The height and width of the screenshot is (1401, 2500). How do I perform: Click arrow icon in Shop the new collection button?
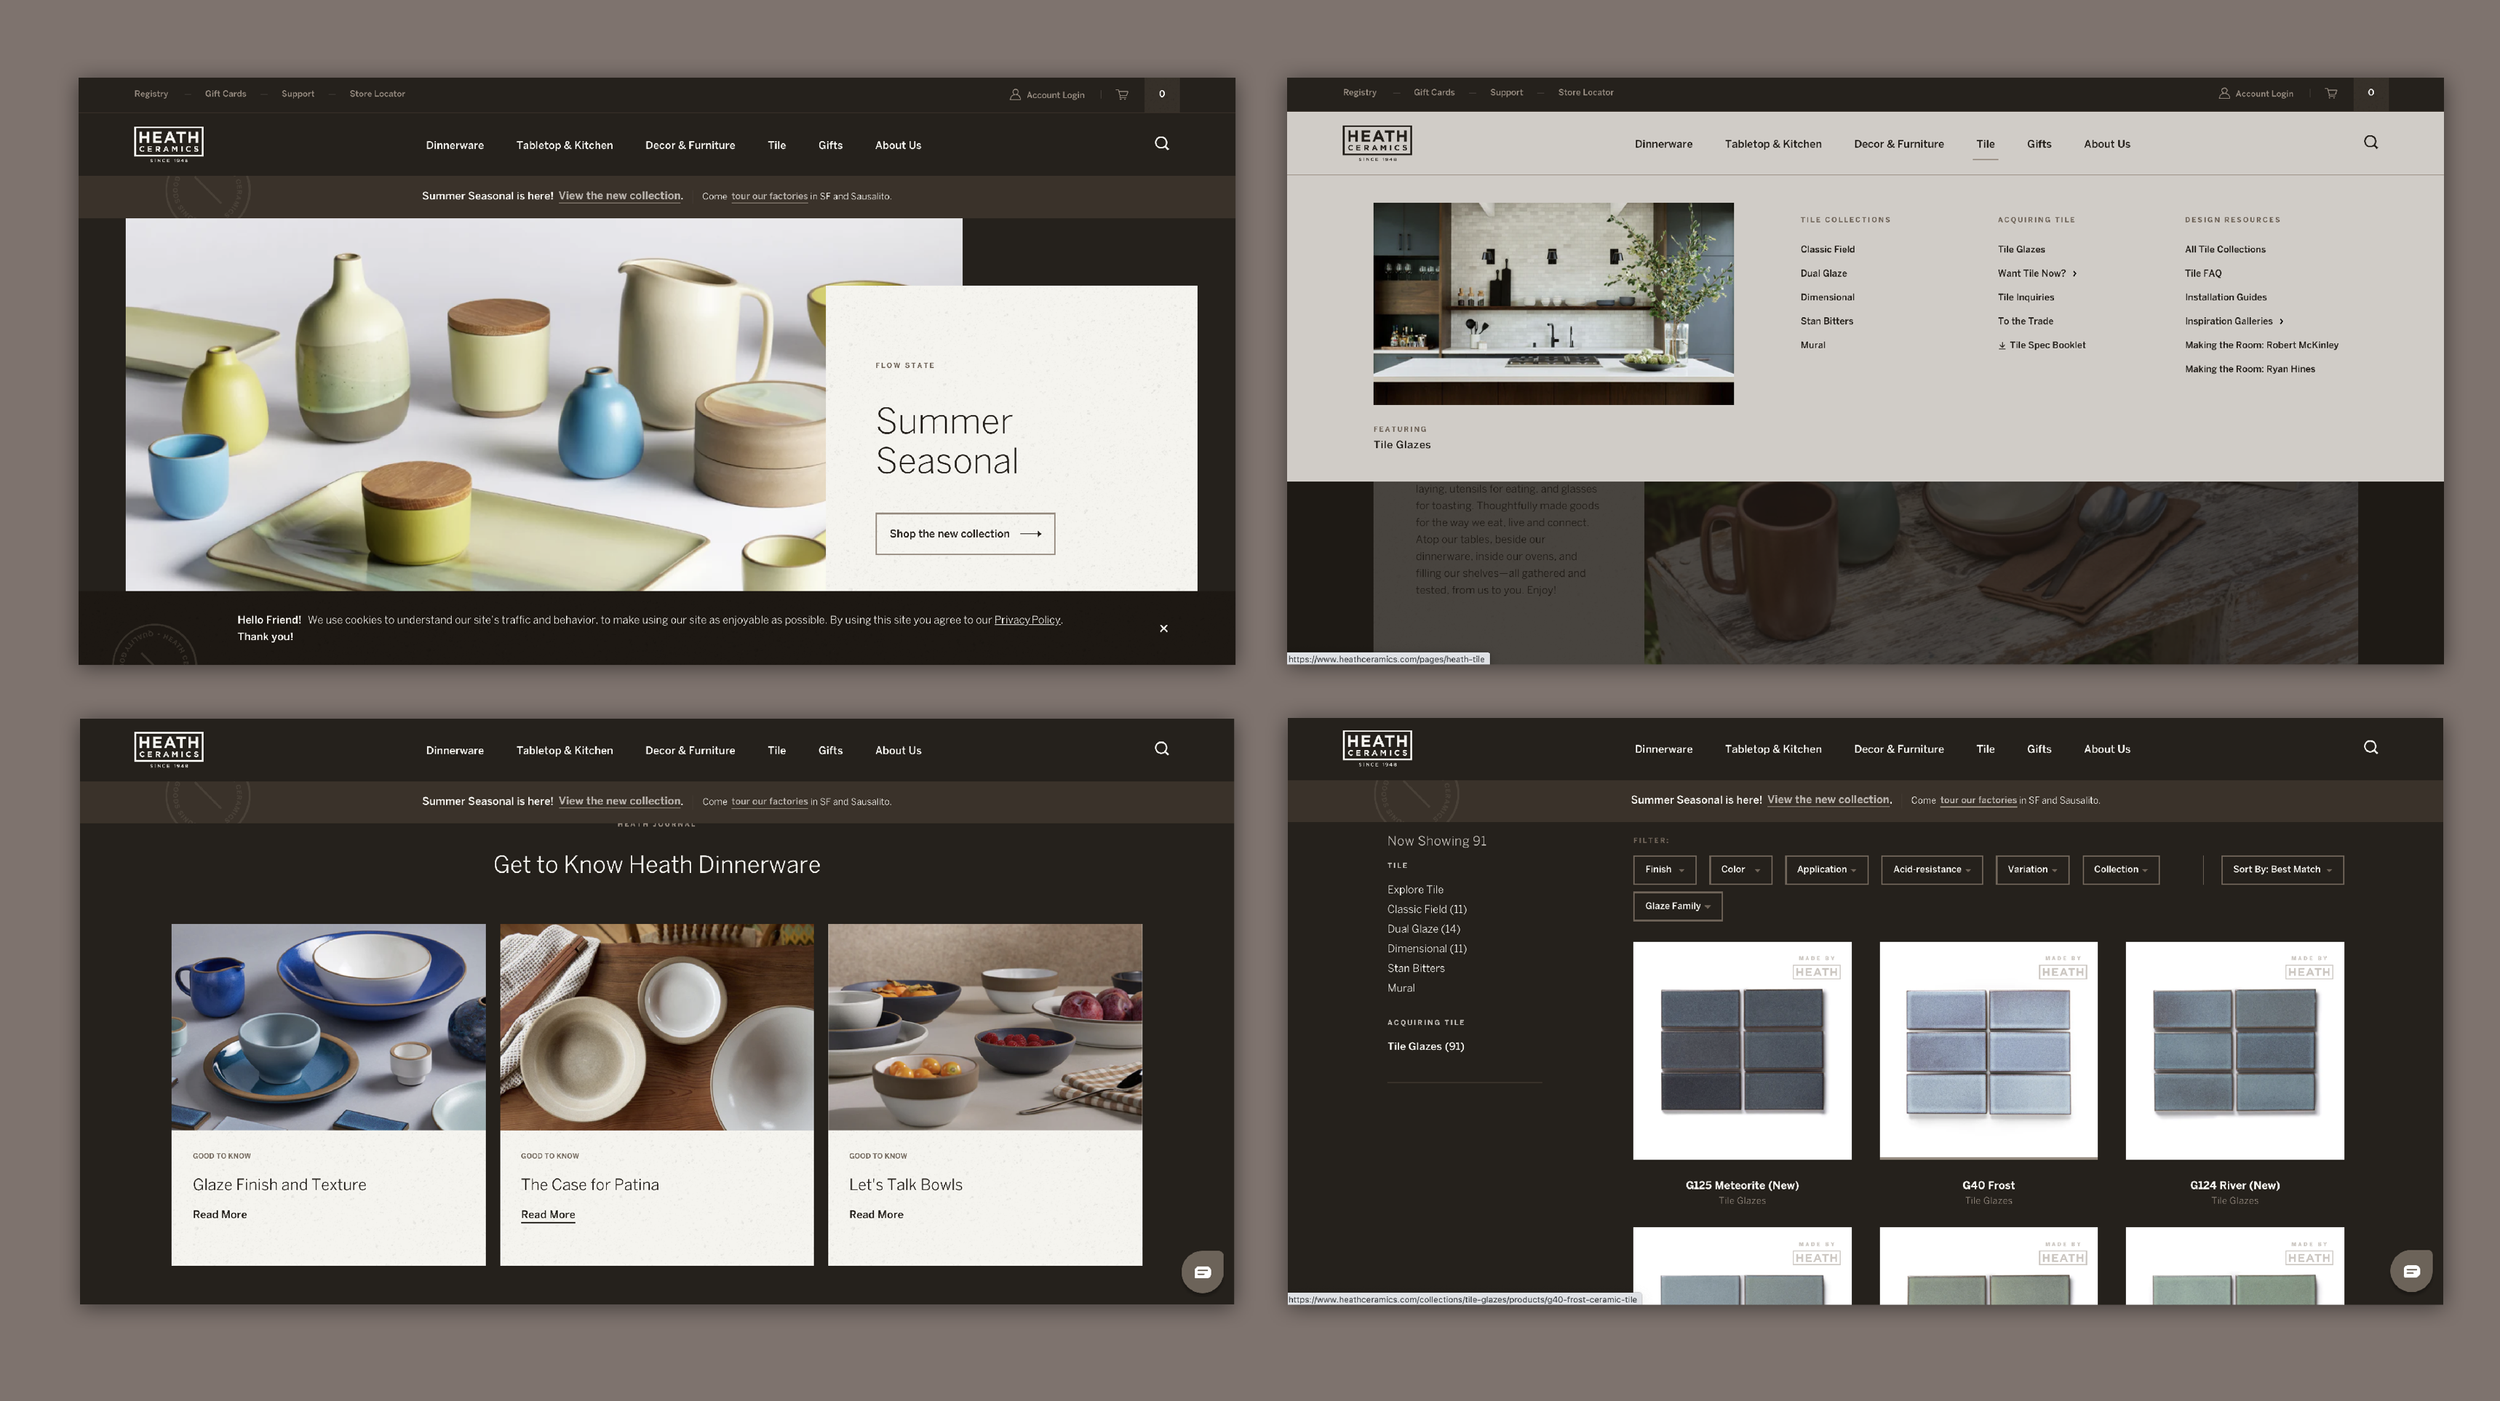pos(1031,534)
